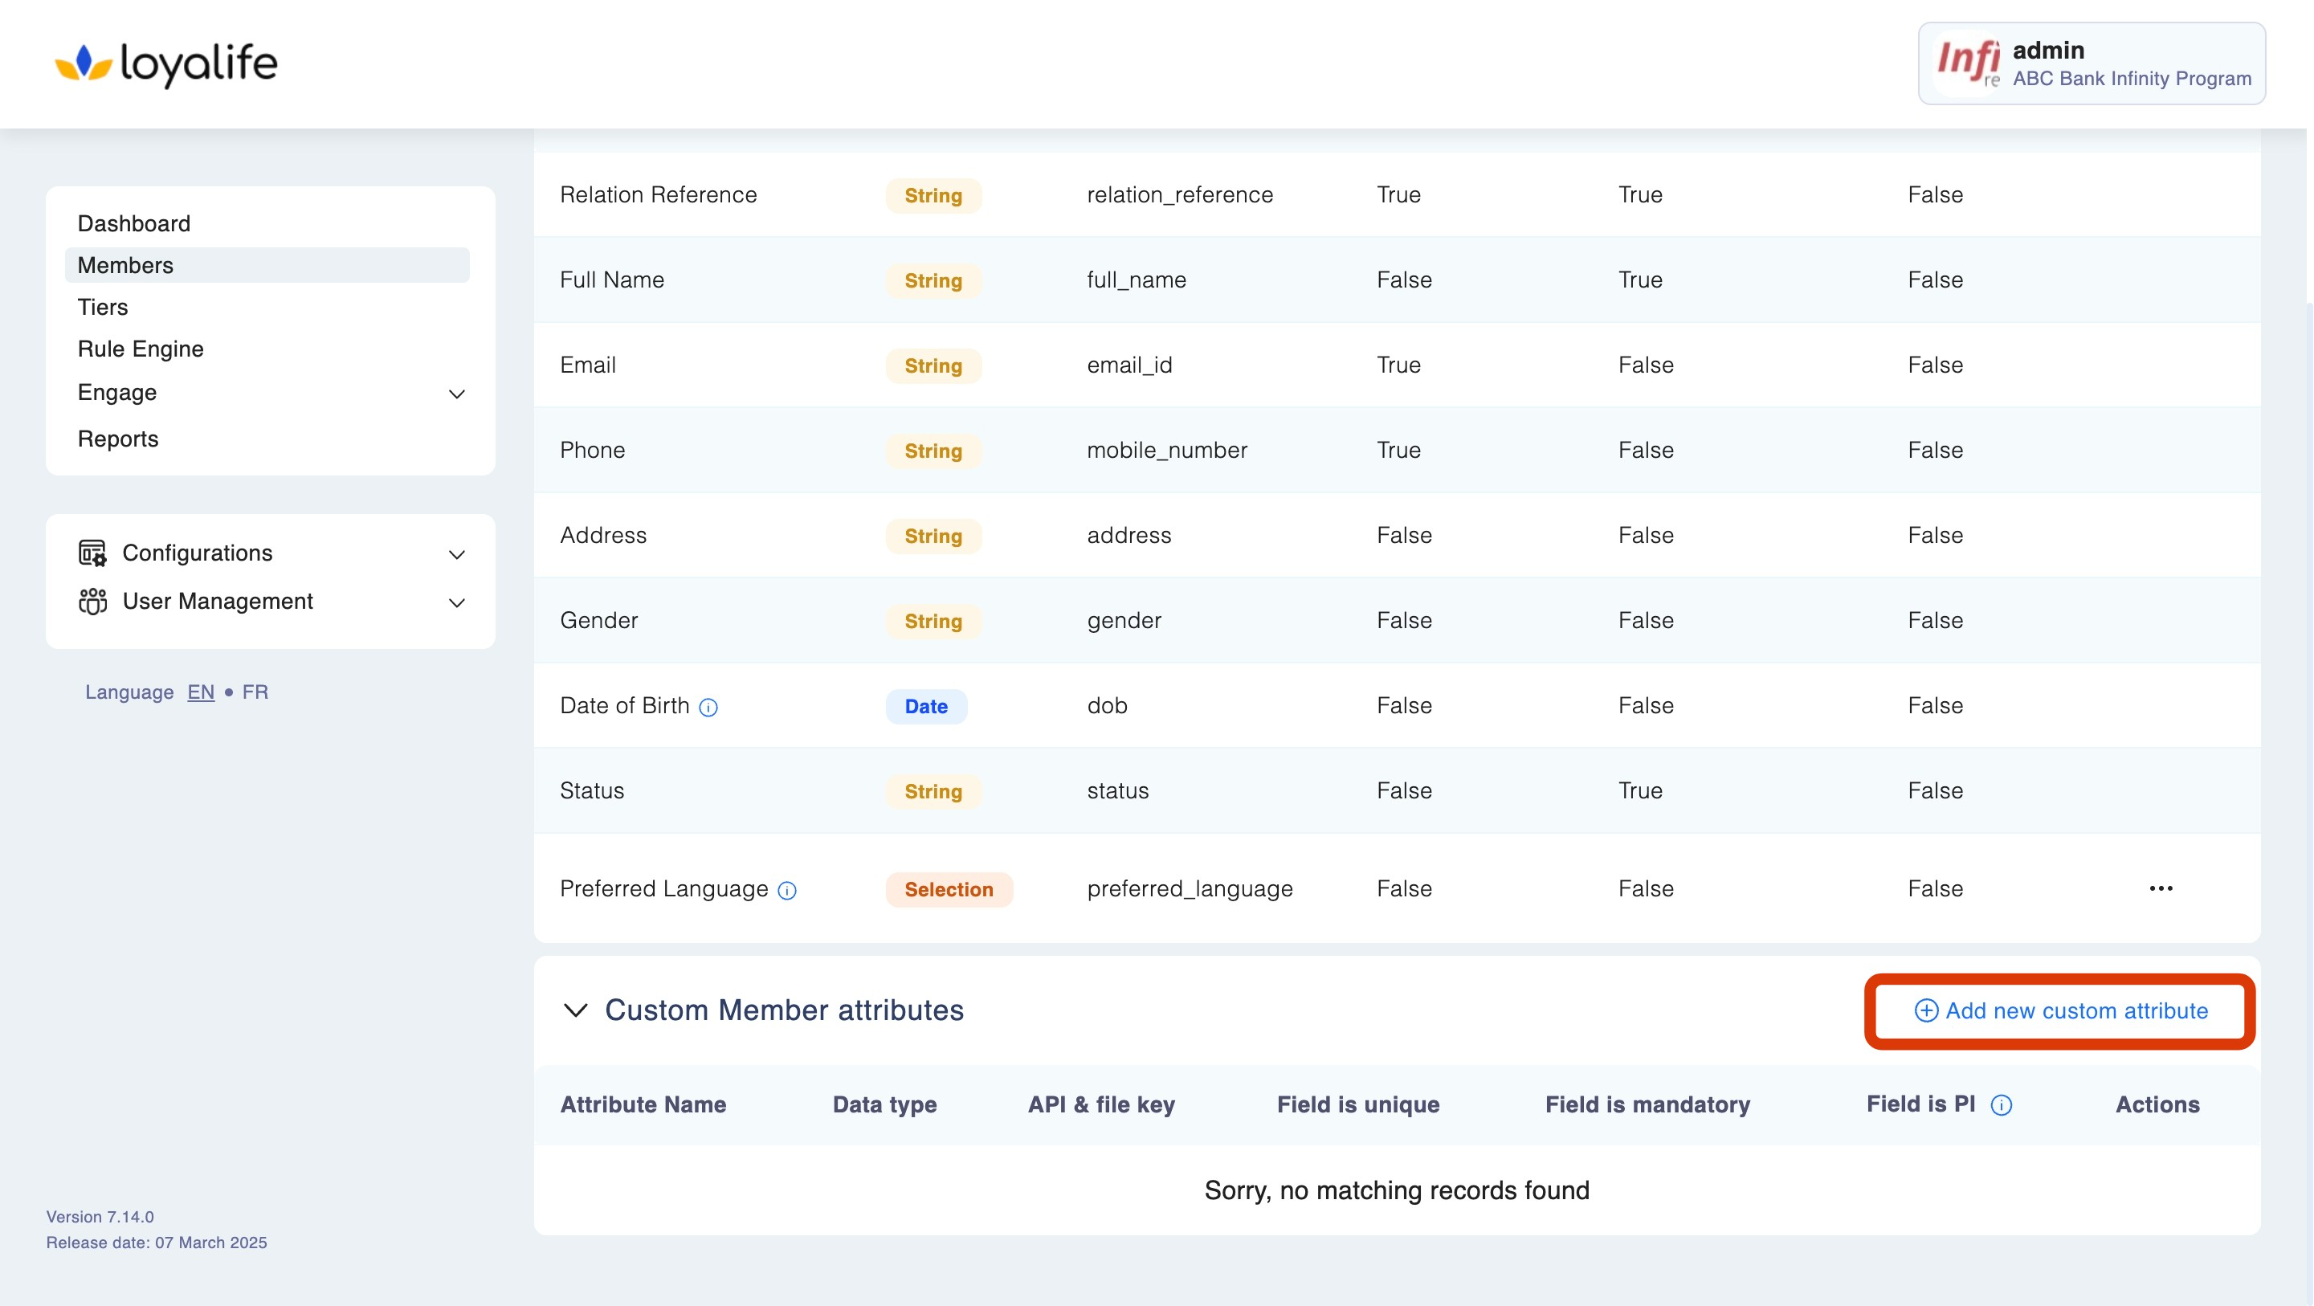Collapse Custom Member attributes section

coord(575,1010)
